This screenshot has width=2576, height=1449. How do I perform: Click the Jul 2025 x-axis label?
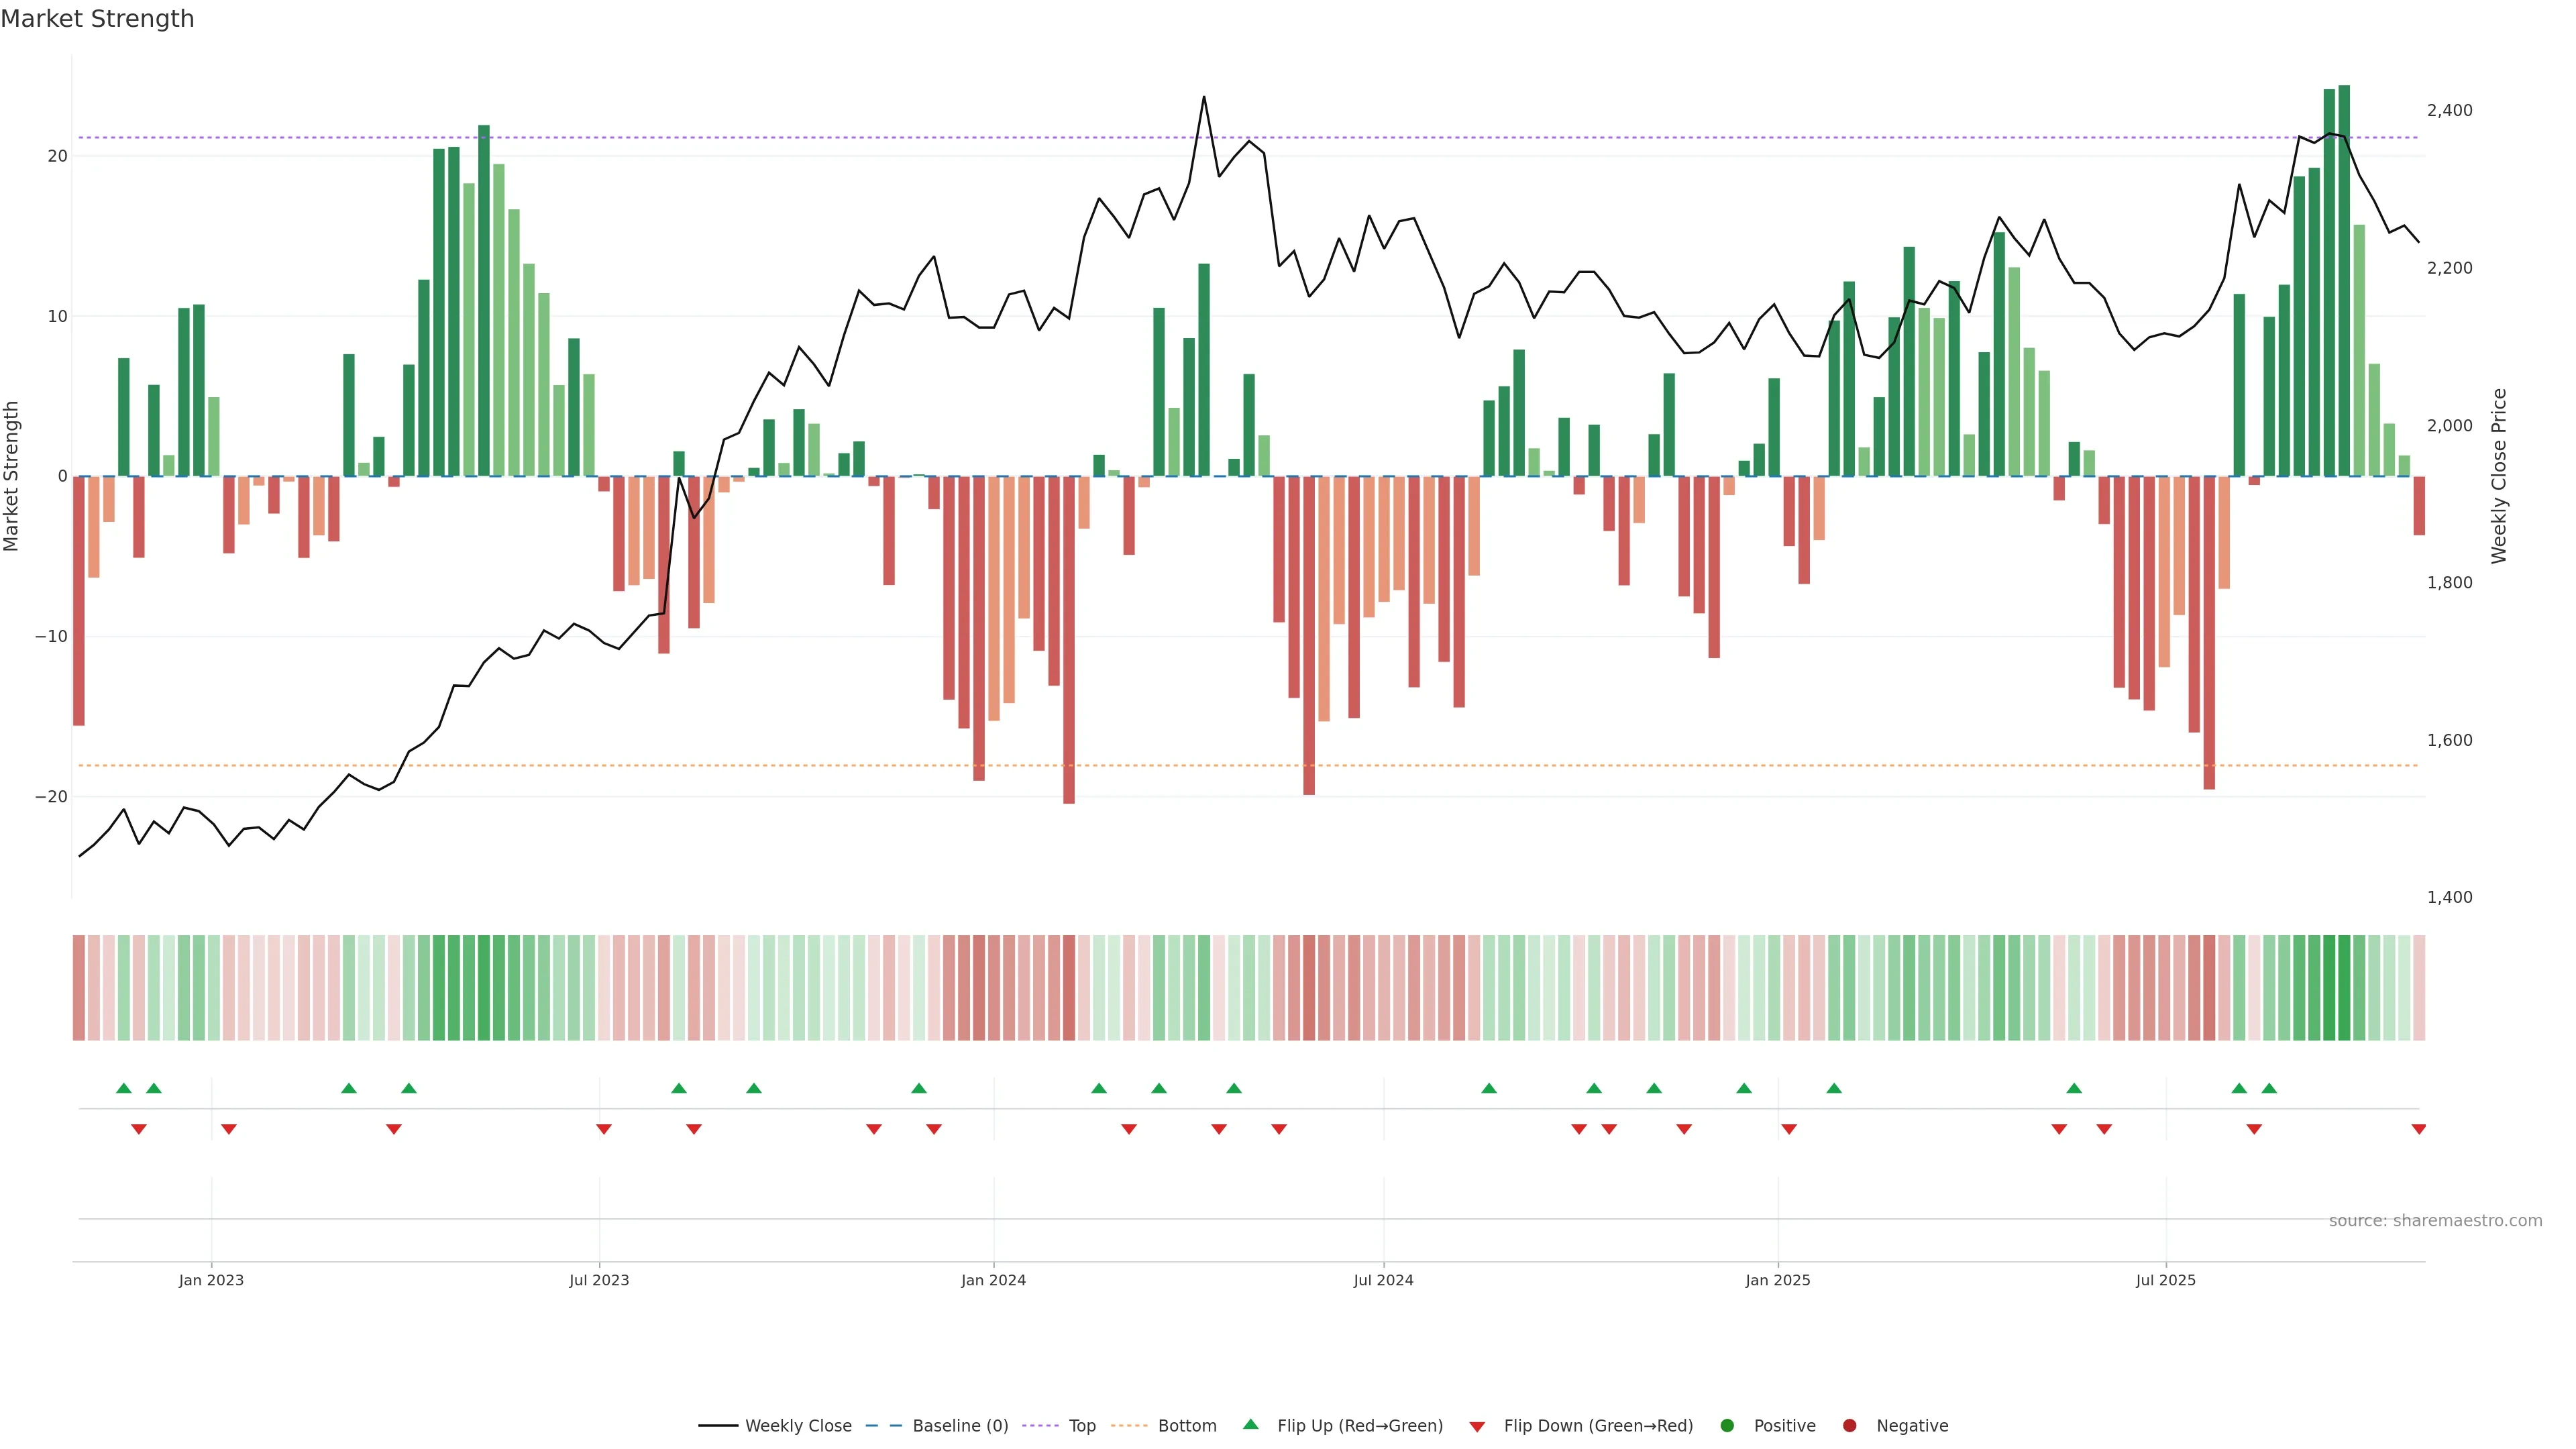[x=2165, y=1280]
